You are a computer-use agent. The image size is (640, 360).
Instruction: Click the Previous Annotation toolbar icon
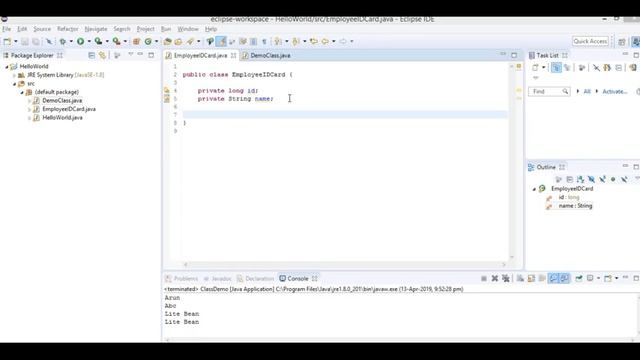tap(296, 41)
